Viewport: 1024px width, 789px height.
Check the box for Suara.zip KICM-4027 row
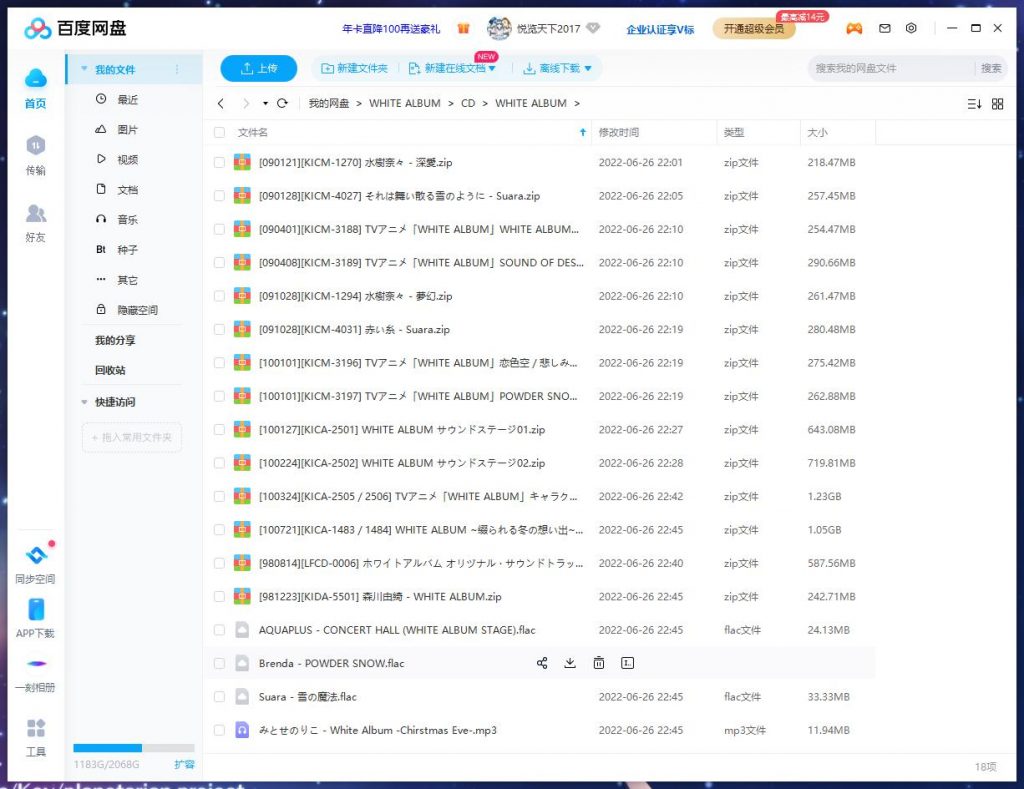[219, 195]
